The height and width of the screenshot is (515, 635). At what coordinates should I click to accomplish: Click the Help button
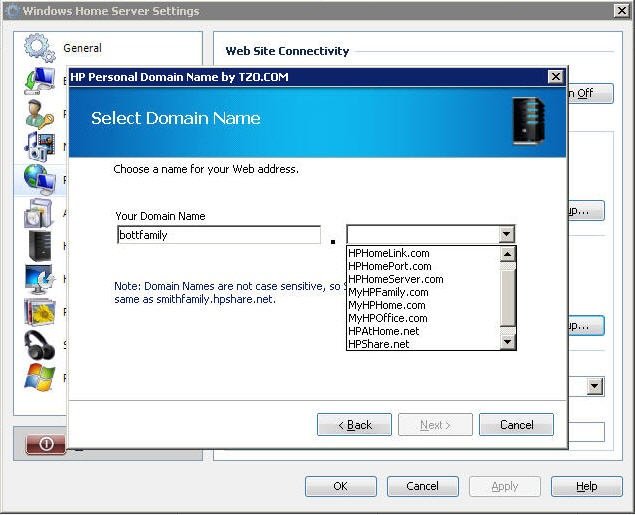[x=586, y=486]
